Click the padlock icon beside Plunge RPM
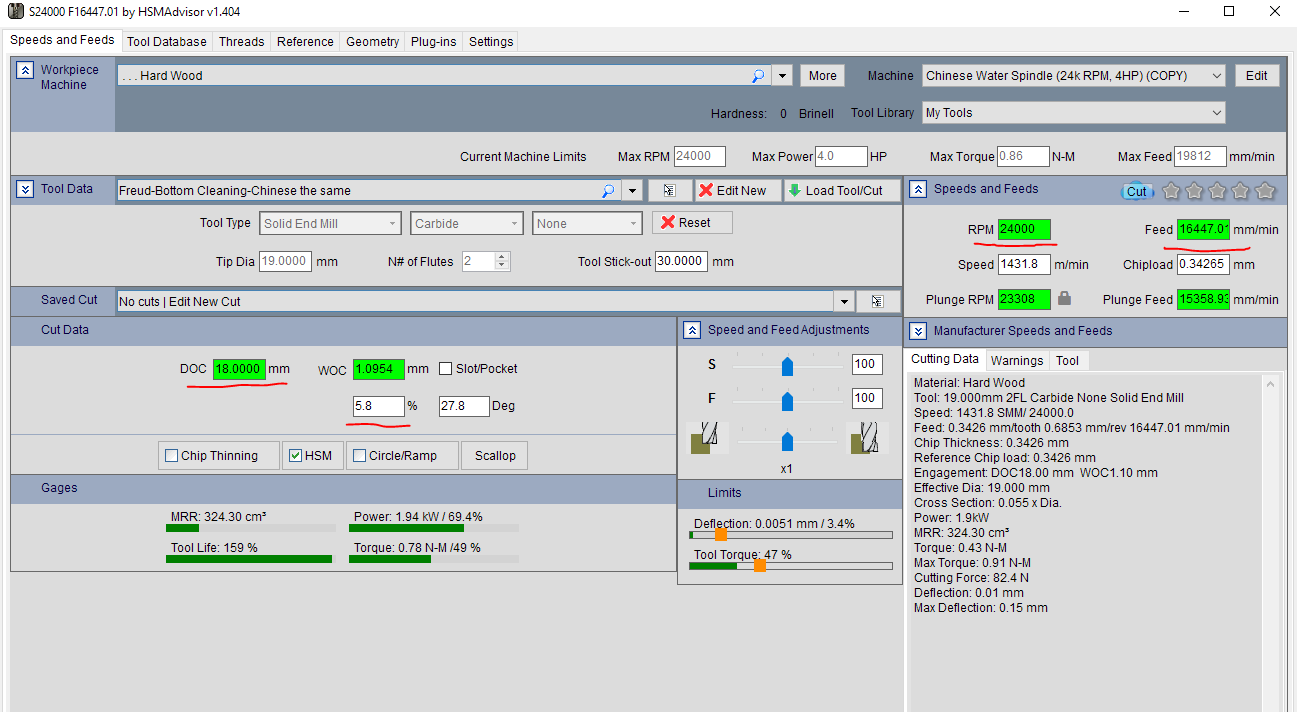The width and height of the screenshot is (1297, 712). pyautogui.click(x=1064, y=298)
